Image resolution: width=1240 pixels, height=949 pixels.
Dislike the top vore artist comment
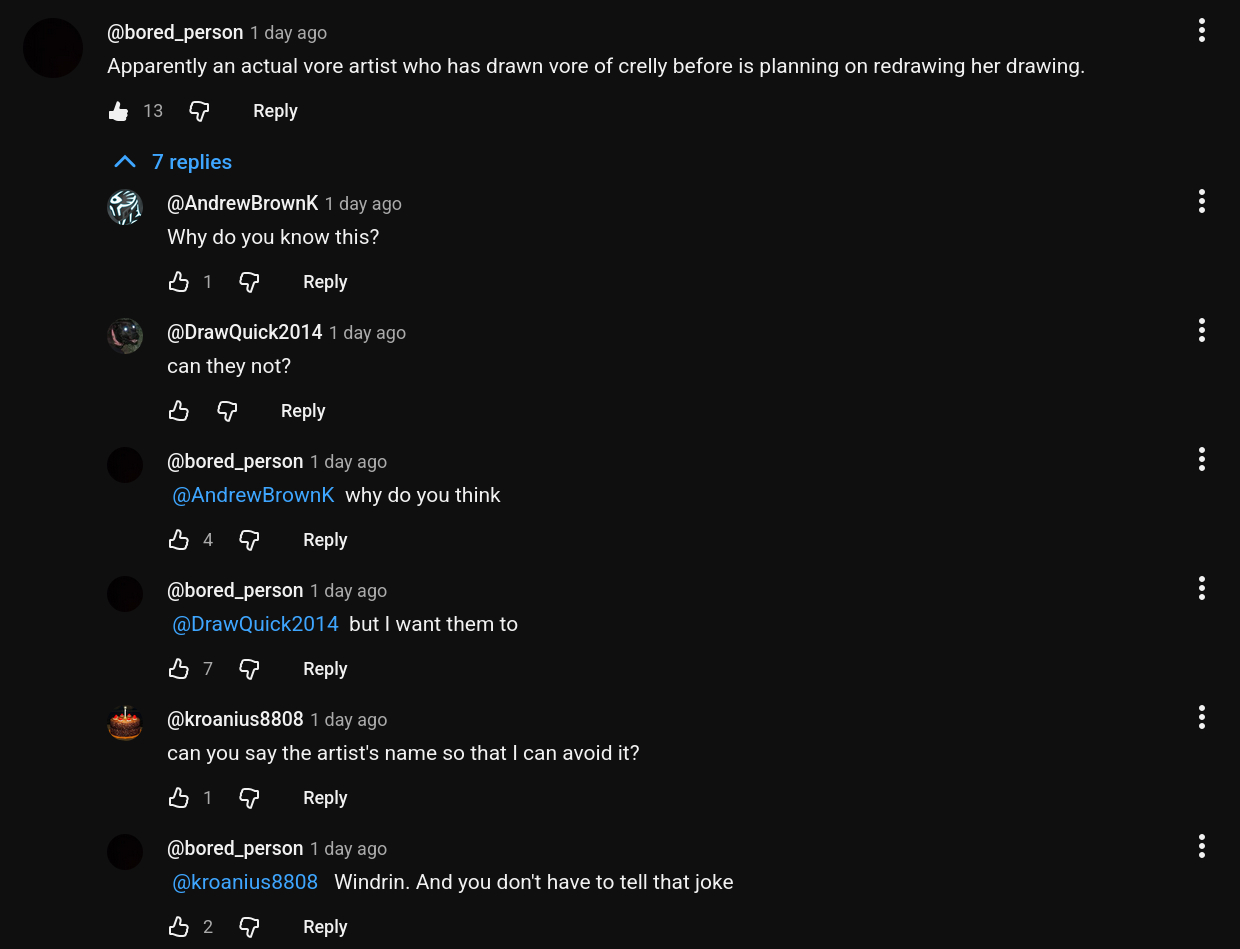click(x=200, y=111)
